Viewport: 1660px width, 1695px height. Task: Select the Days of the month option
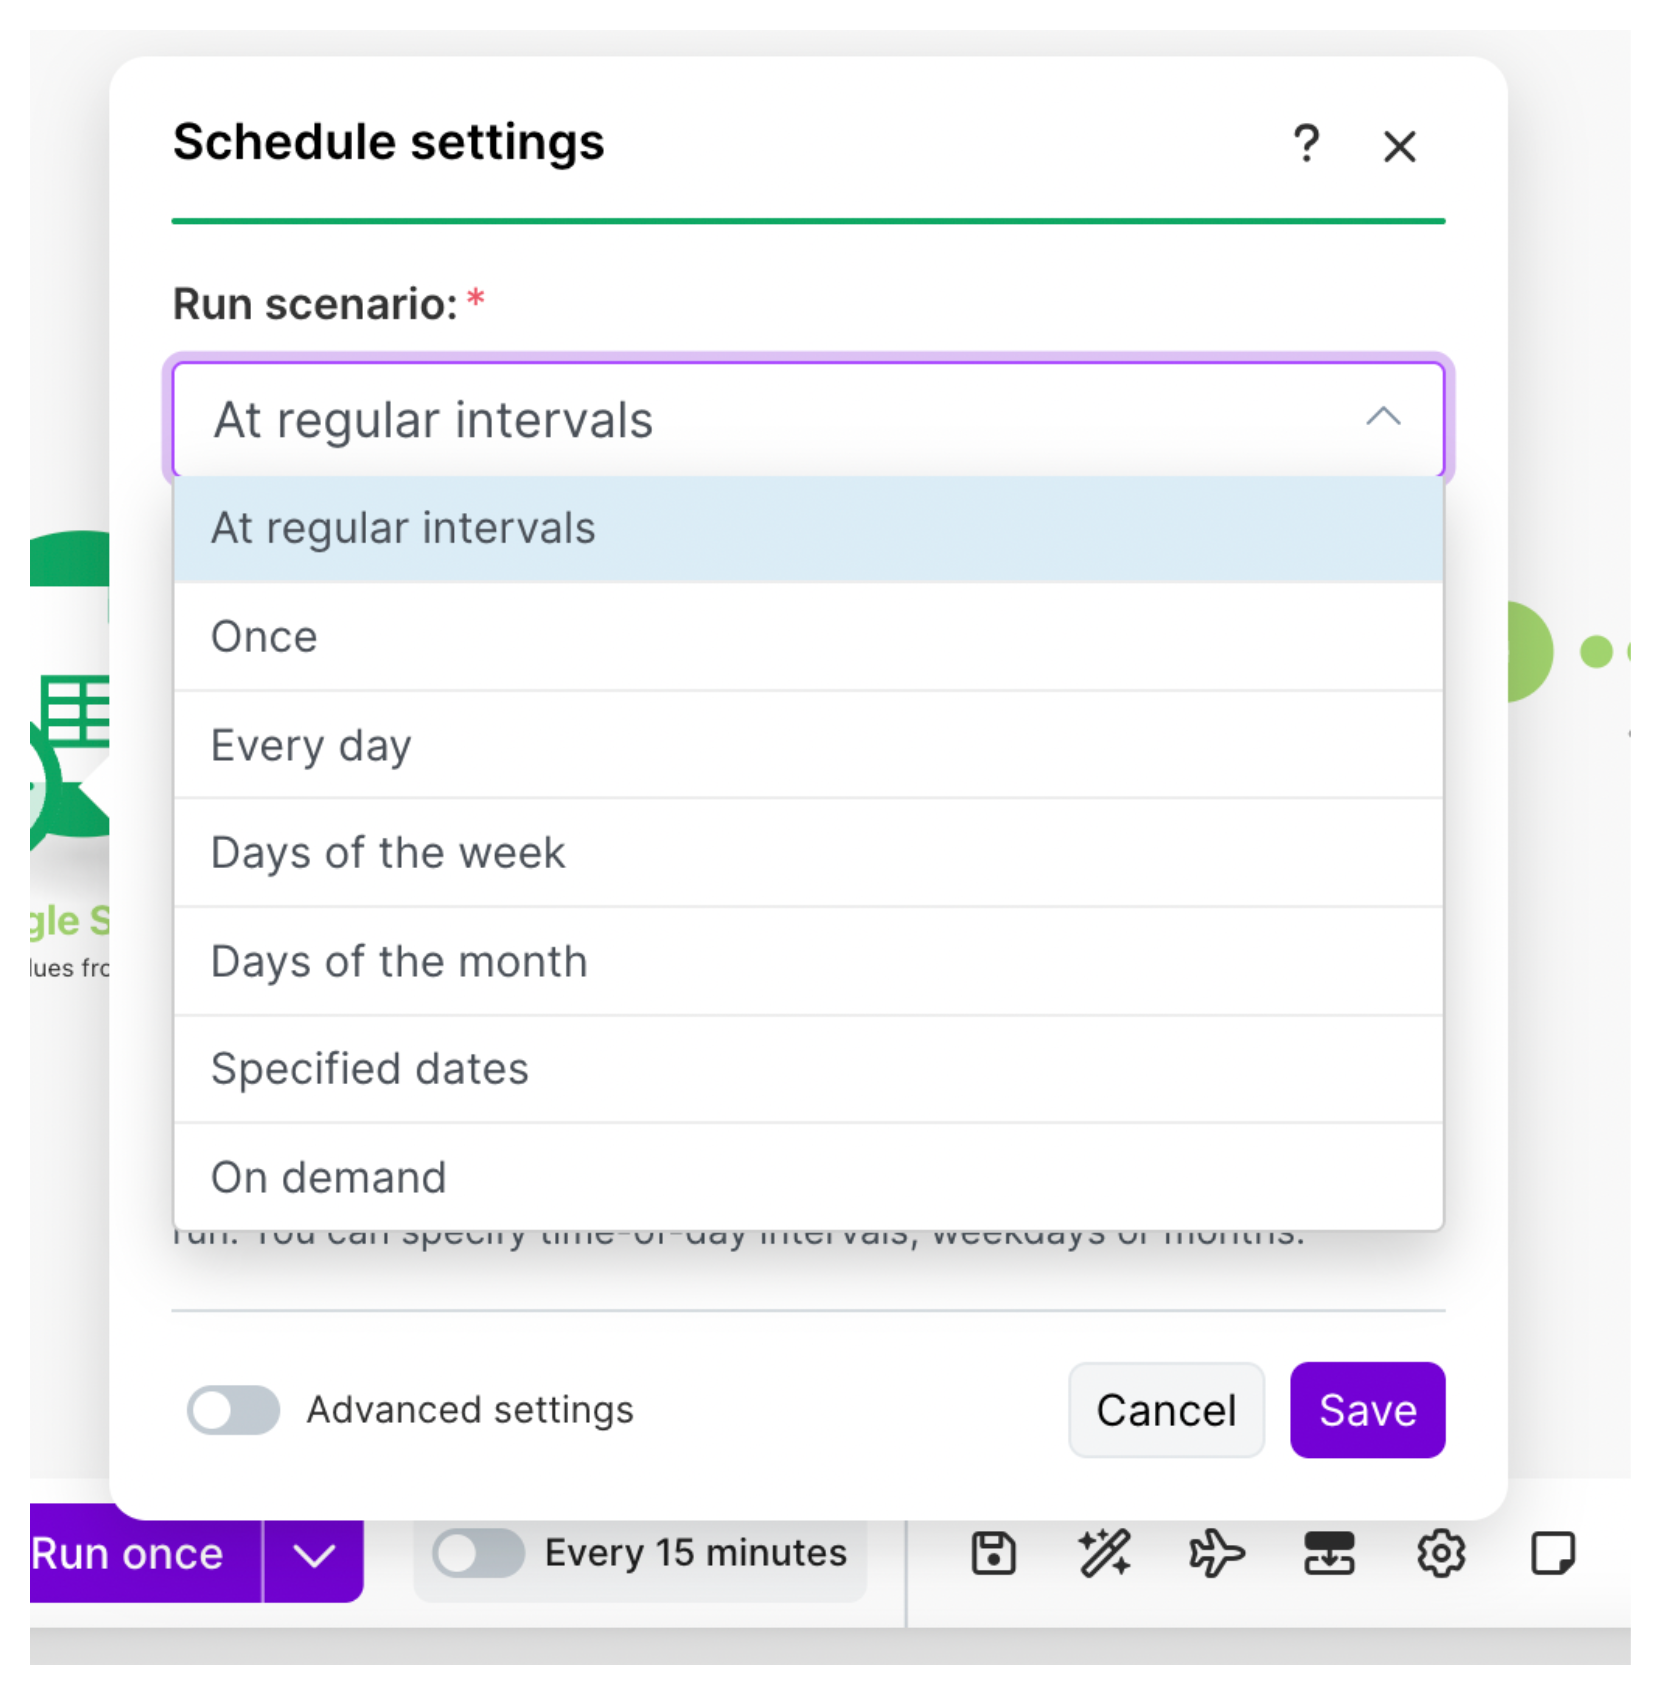point(398,961)
